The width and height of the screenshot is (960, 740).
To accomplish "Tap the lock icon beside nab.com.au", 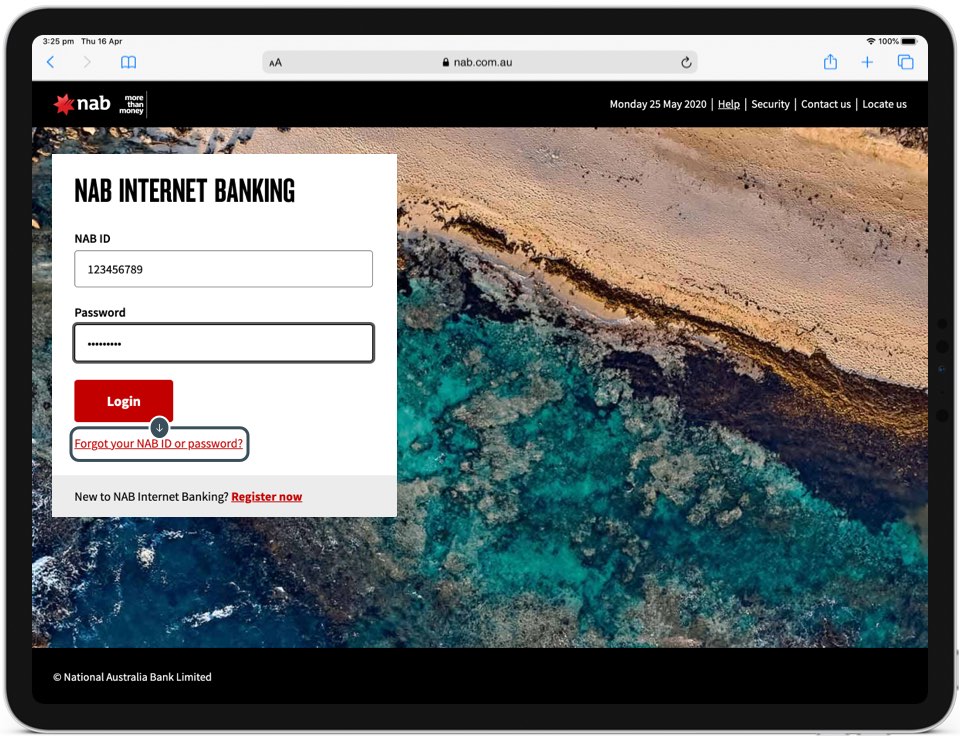I will [x=446, y=62].
